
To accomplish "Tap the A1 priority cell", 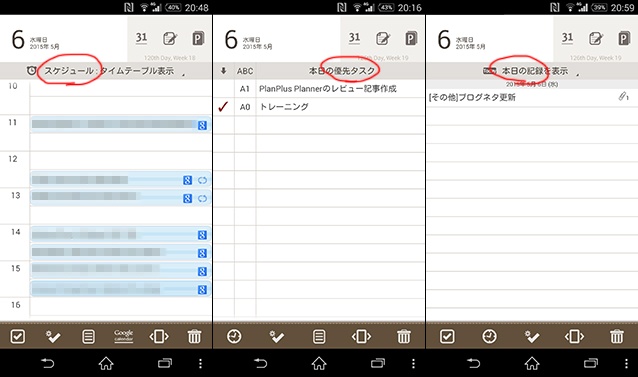I will coord(245,89).
